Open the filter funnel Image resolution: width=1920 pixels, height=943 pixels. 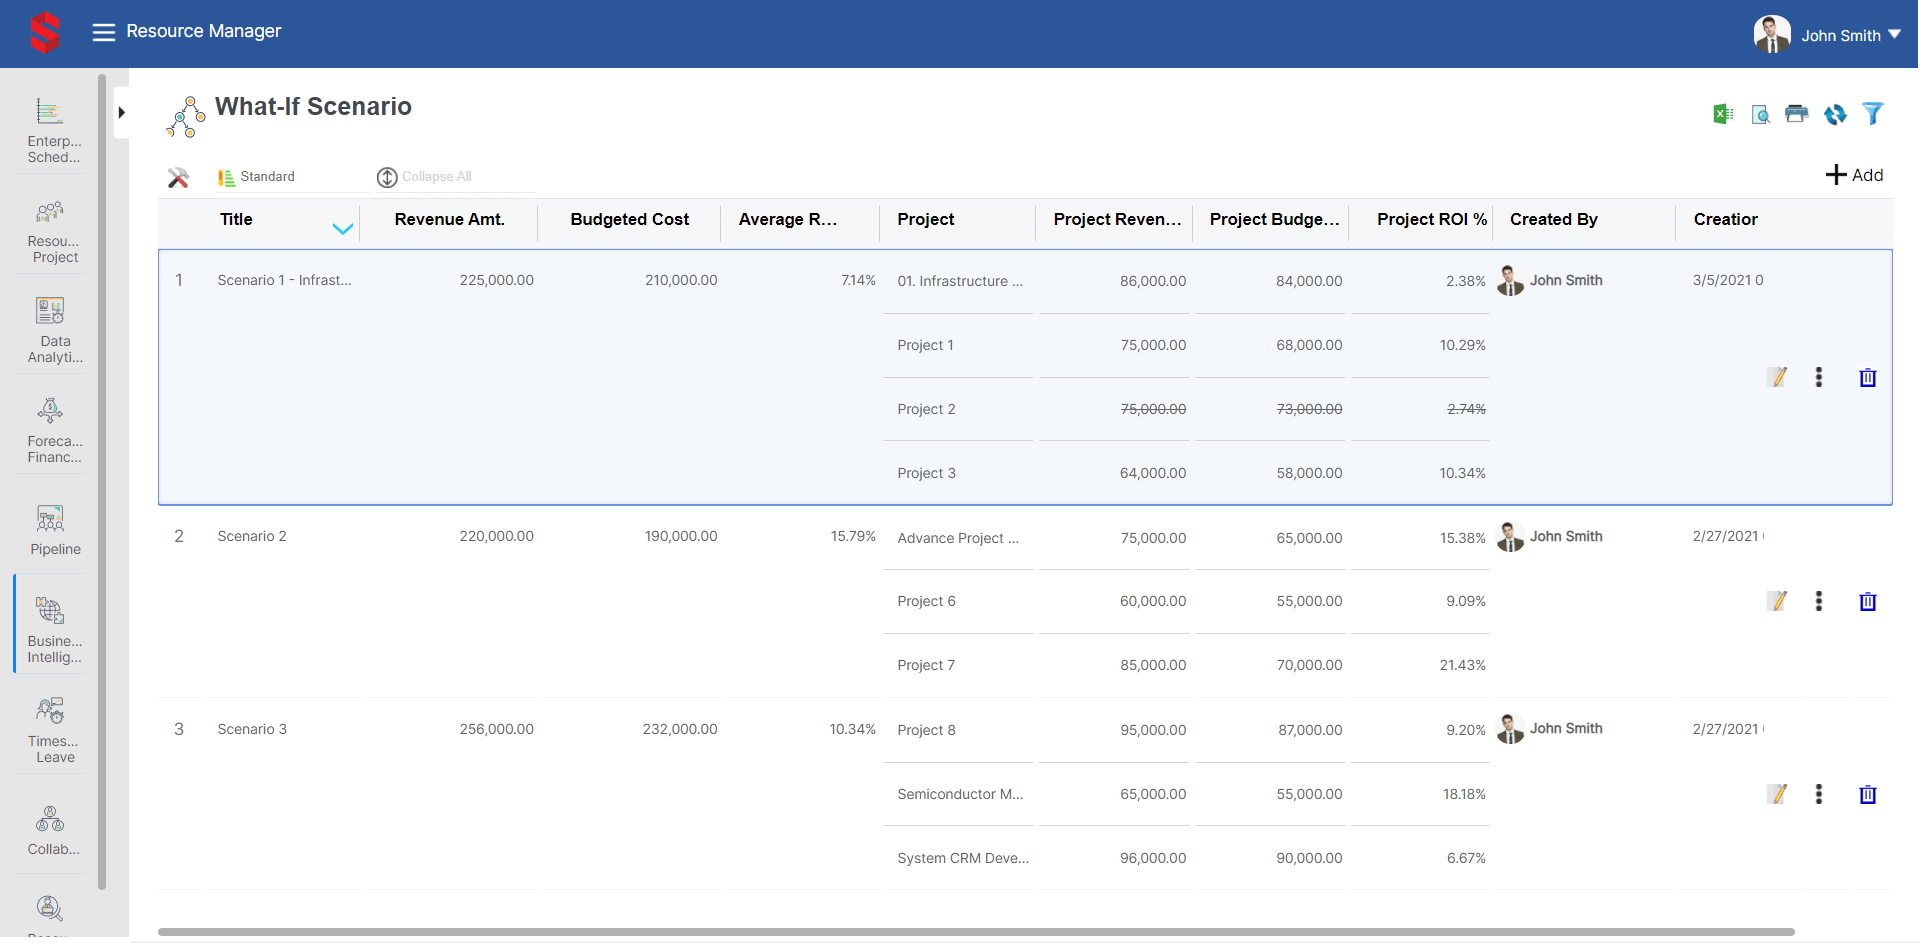[1872, 114]
